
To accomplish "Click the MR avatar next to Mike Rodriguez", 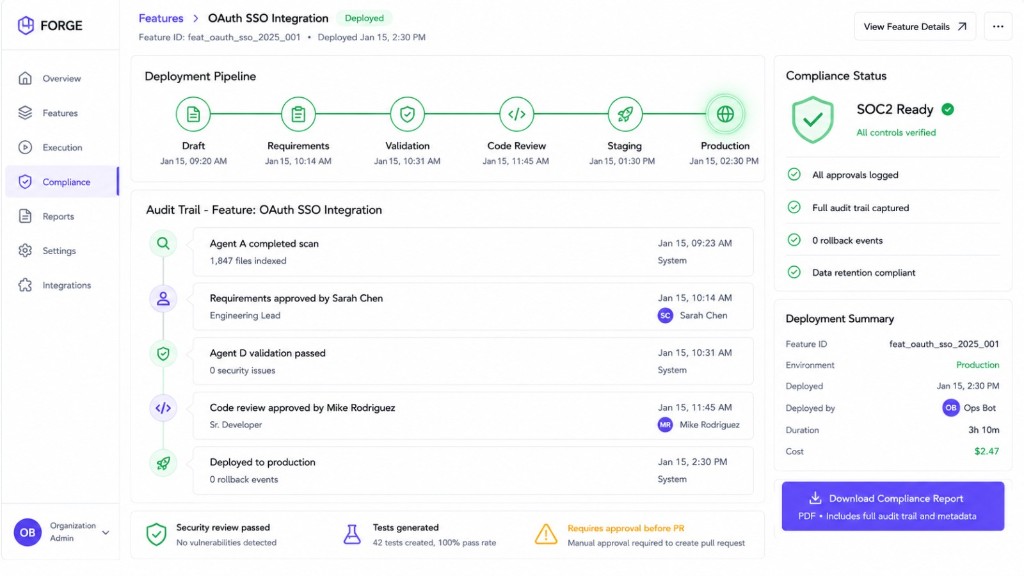I will [665, 424].
